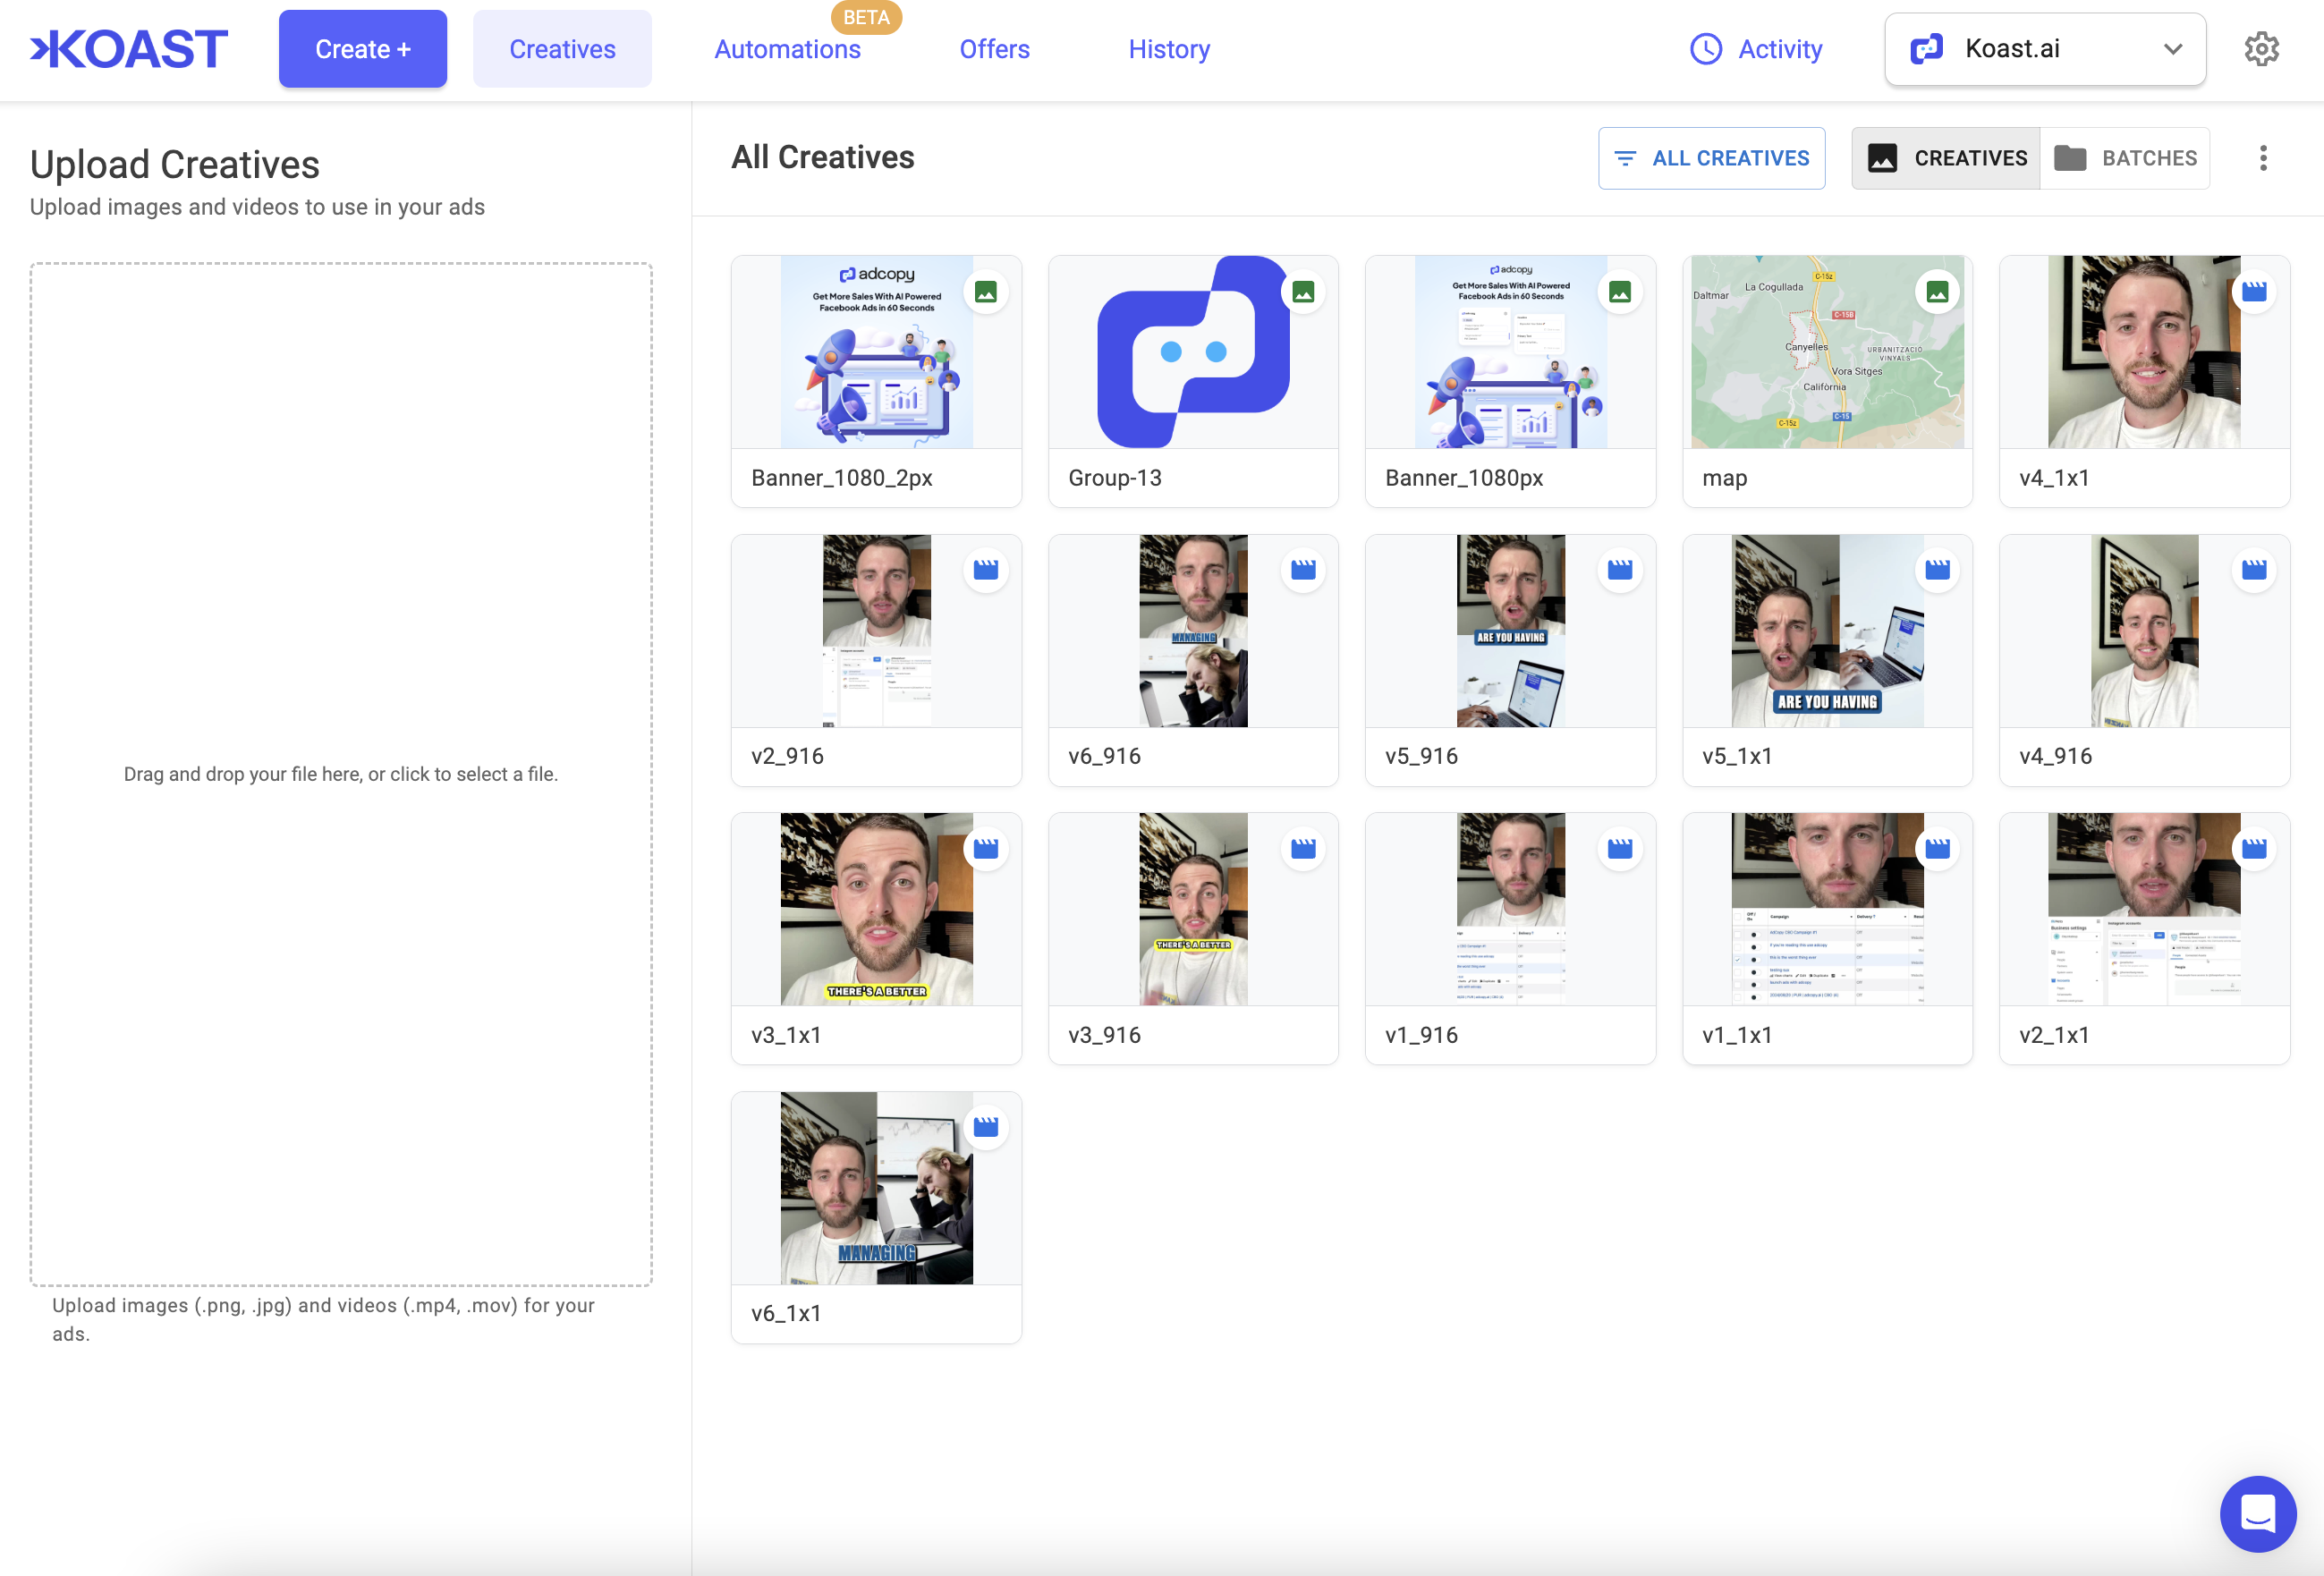
Task: Switch view to Batches toggle
Action: tap(2125, 158)
